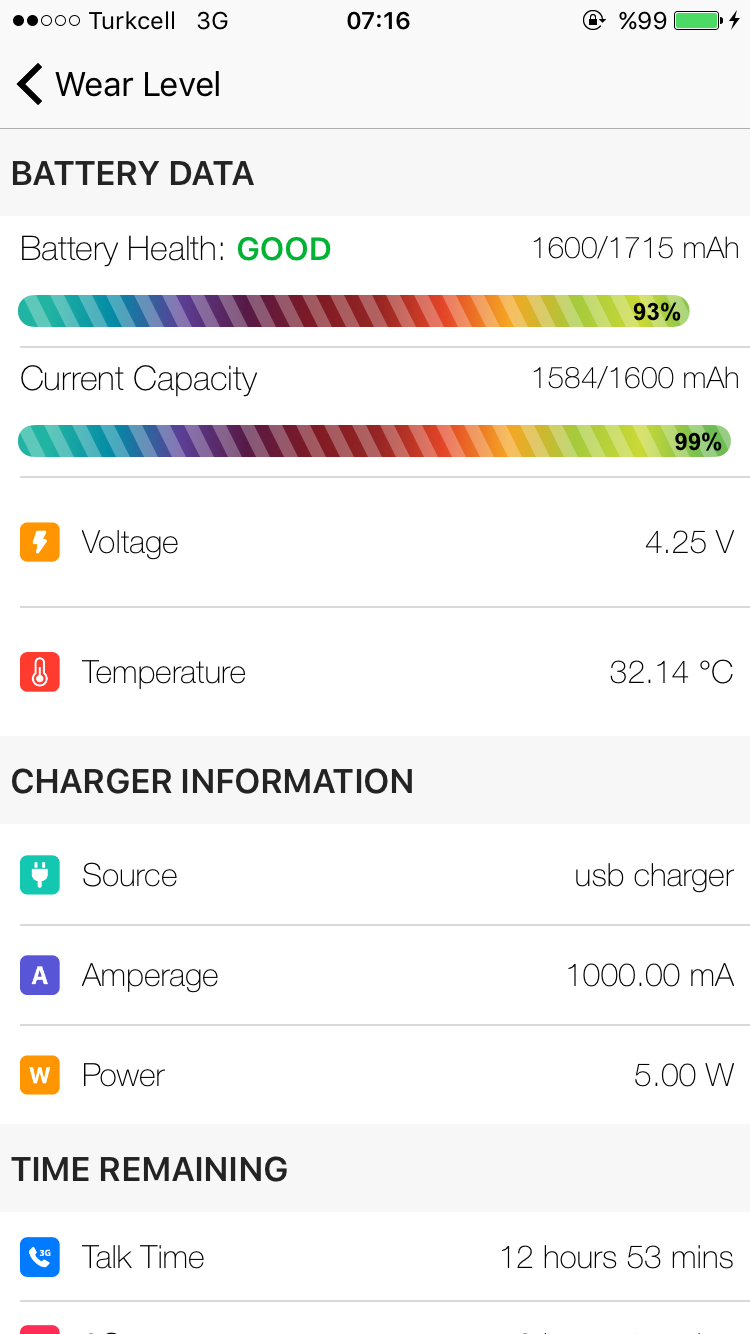Tap the purple Amperage icon
The width and height of the screenshot is (750, 1334).
(x=40, y=975)
